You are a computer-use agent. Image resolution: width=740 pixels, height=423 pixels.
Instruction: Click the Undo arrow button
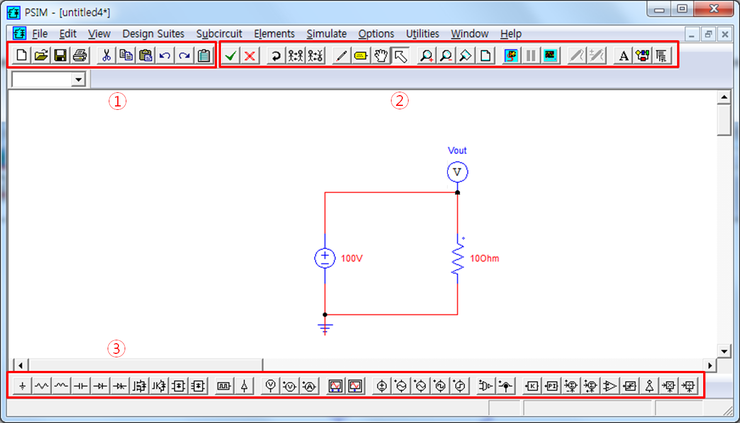[165, 55]
